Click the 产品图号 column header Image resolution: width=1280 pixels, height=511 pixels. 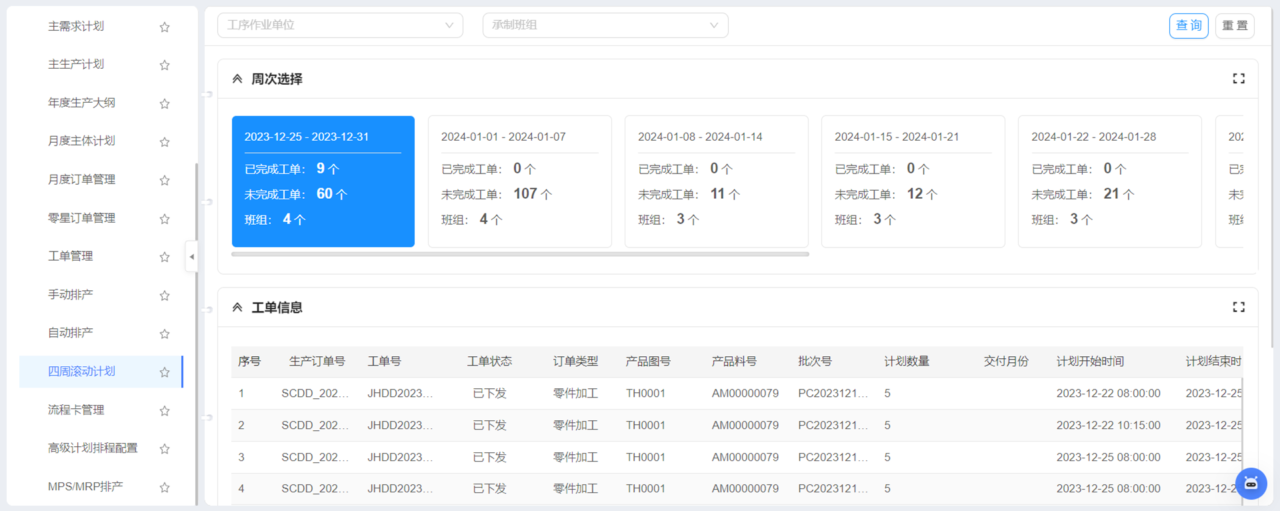[648, 361]
